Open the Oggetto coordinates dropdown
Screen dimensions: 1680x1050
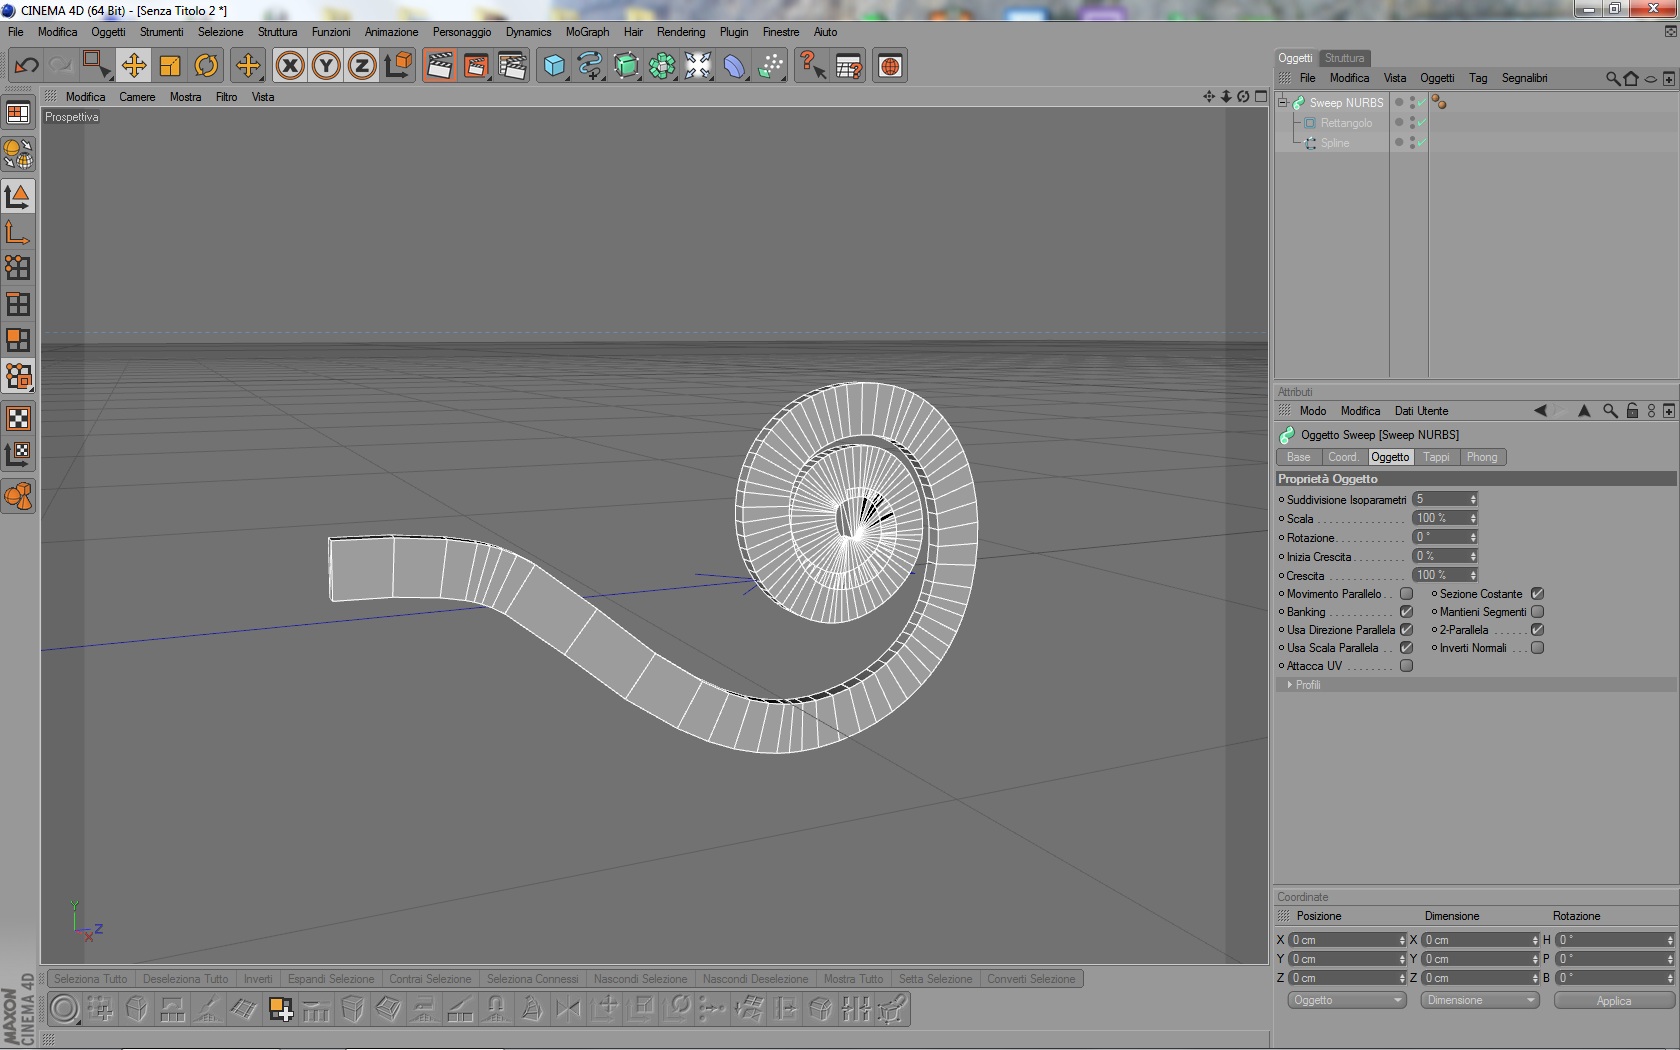click(1346, 1000)
